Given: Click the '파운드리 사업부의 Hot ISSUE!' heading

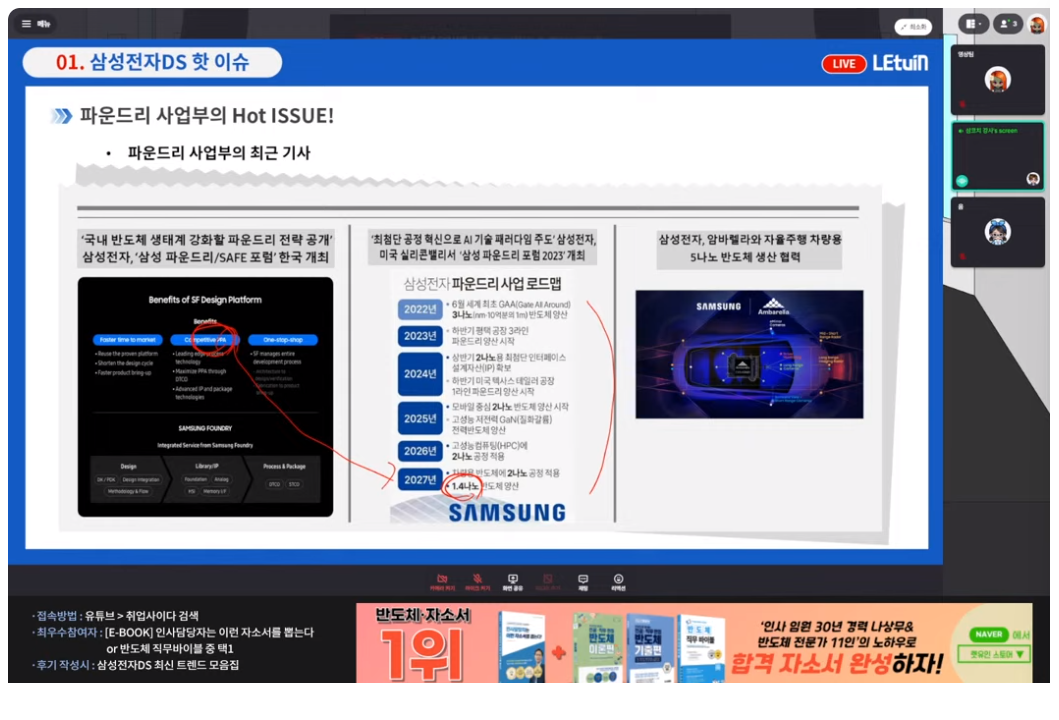Looking at the screenshot, I should (x=207, y=115).
